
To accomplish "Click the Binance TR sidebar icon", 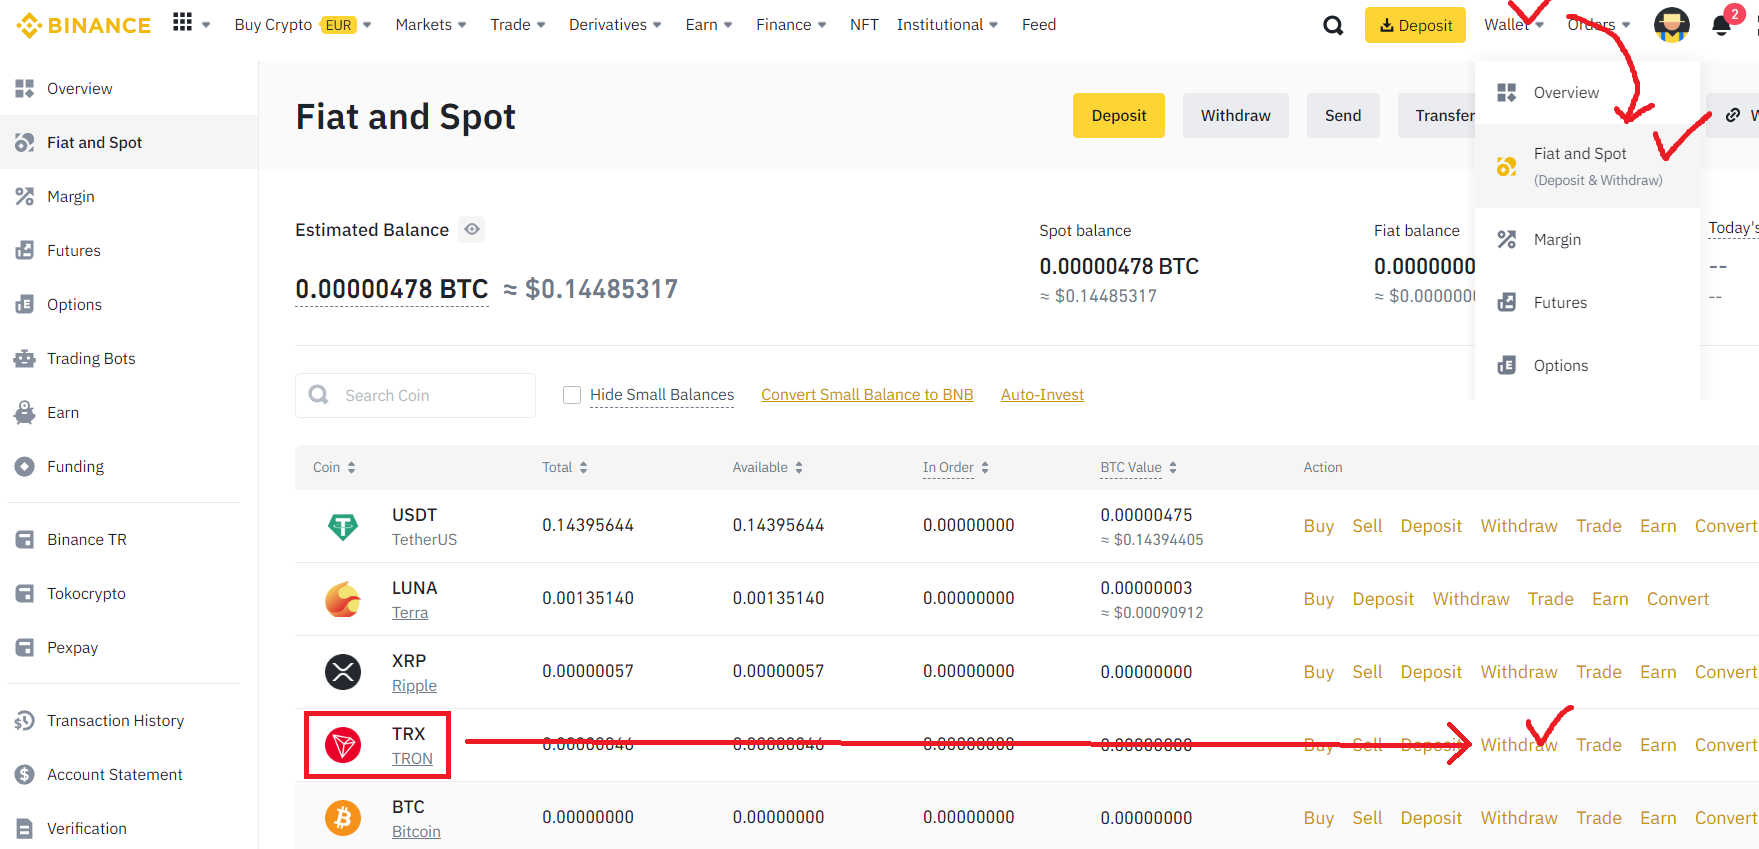I will click(25, 540).
